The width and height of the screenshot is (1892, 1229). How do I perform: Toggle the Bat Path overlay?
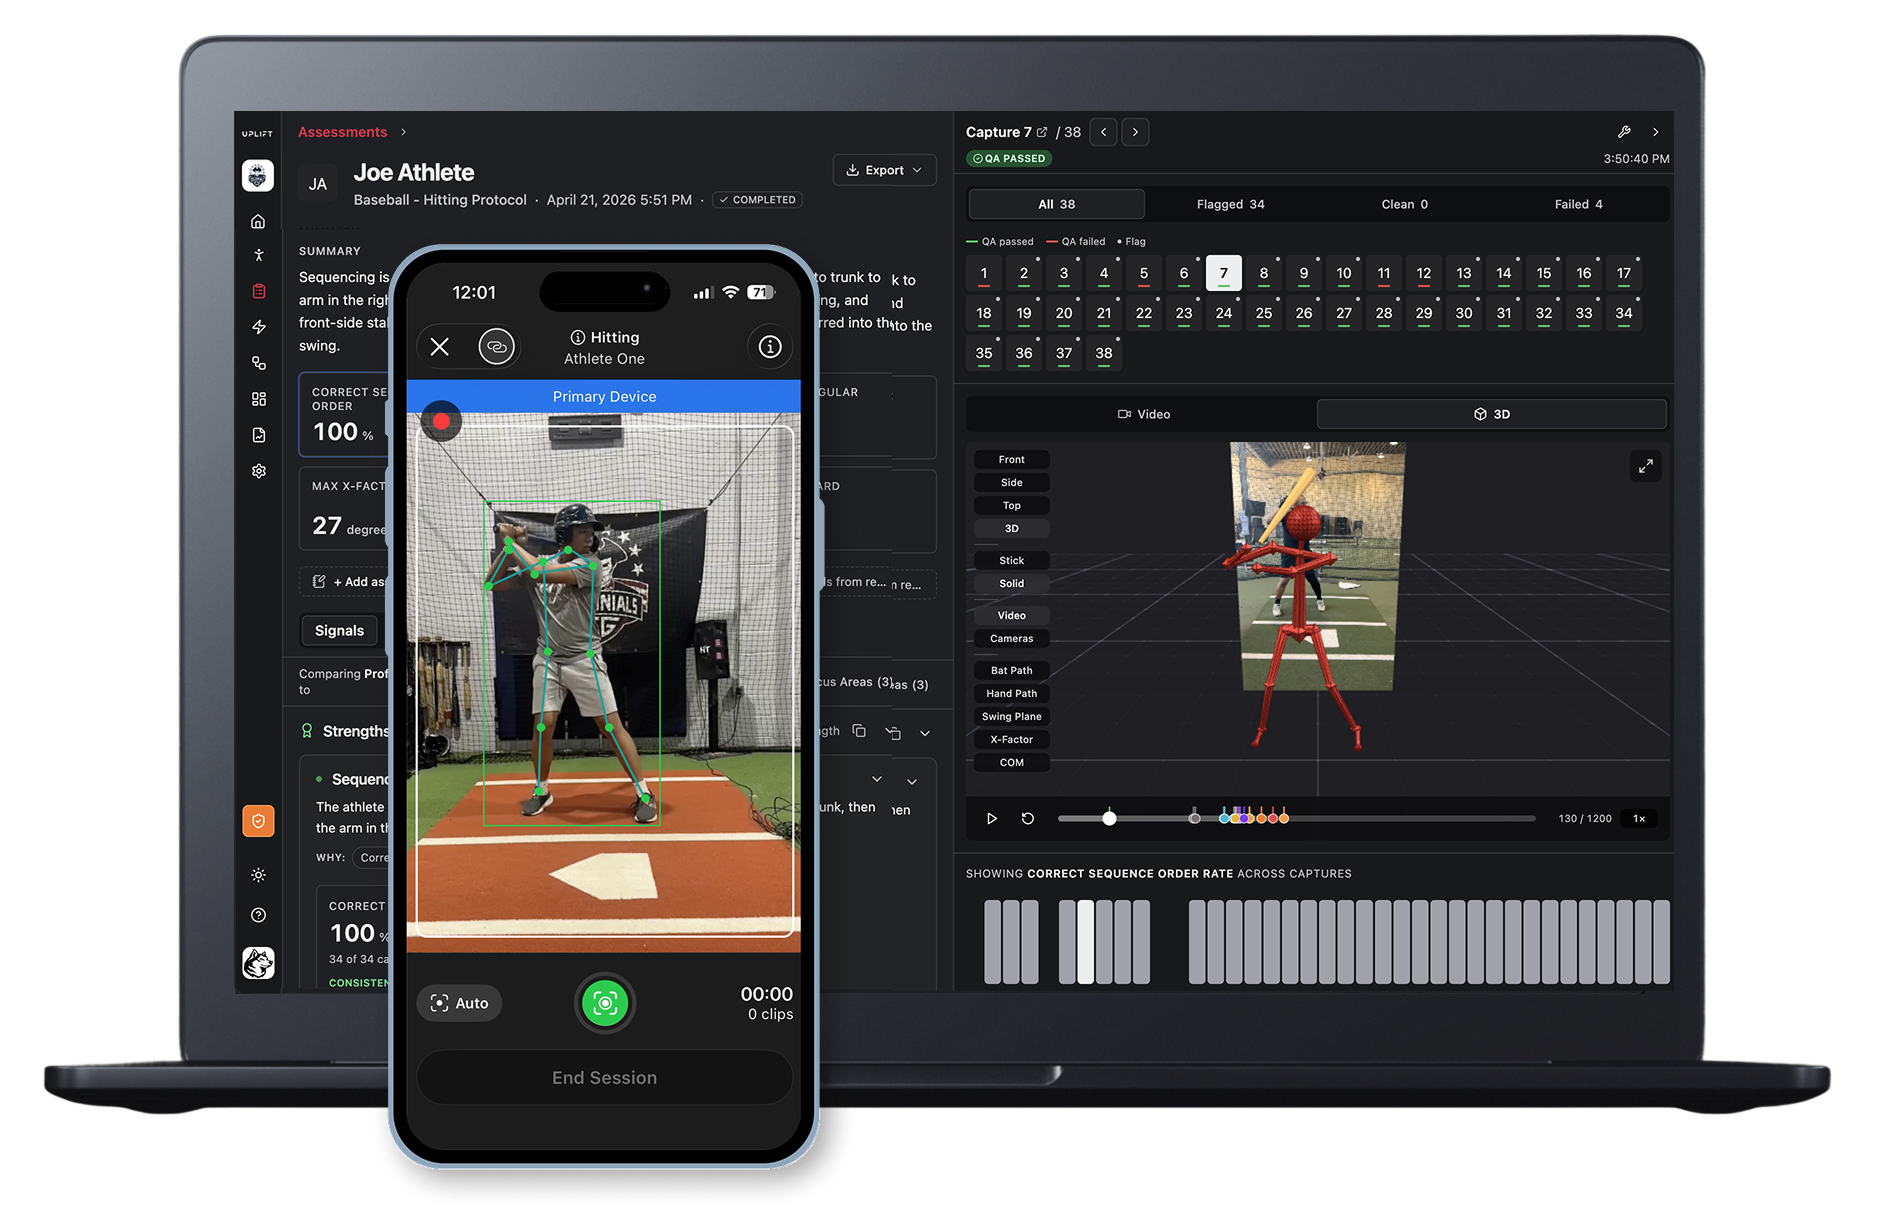pos(1012,671)
